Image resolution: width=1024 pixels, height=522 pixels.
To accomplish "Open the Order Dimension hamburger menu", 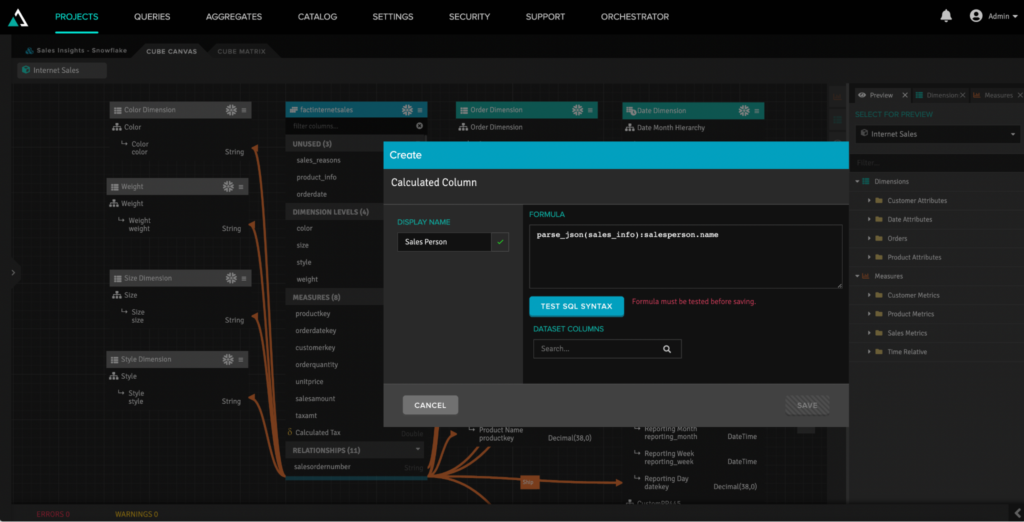I will [590, 110].
